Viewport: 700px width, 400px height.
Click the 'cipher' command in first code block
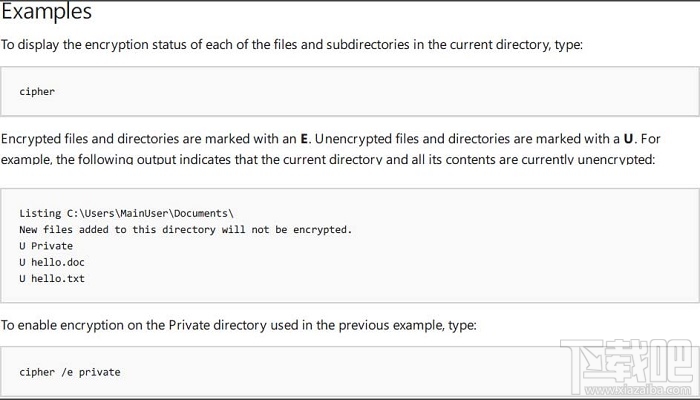(37, 91)
